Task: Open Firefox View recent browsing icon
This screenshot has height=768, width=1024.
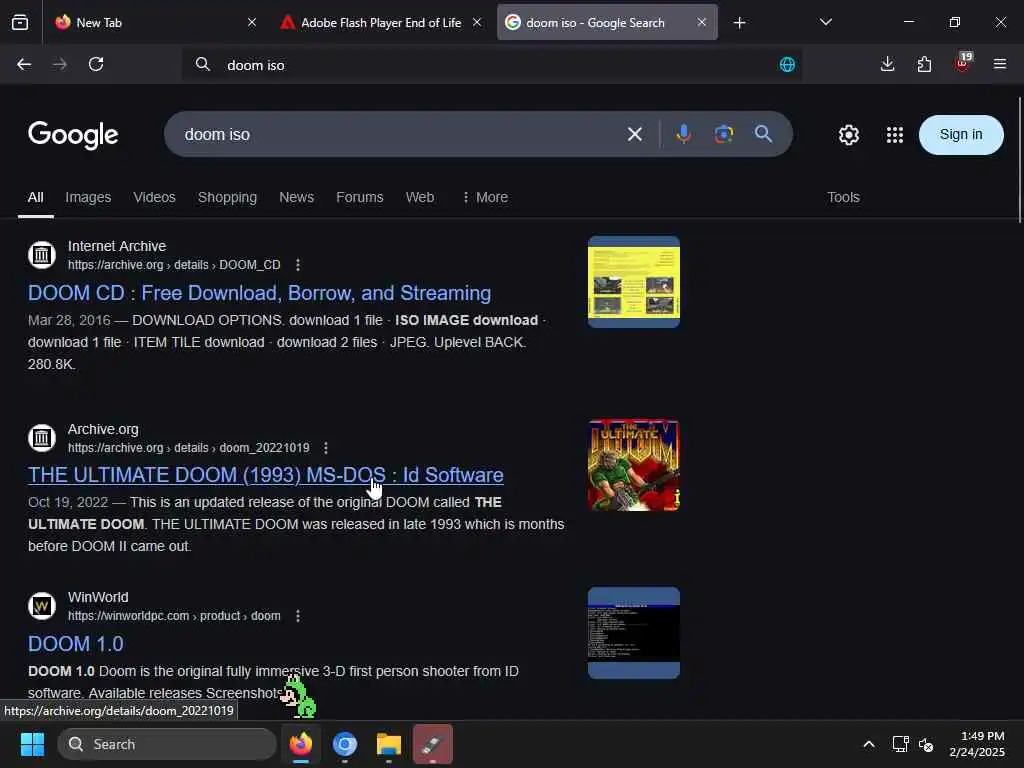Action: point(20,23)
